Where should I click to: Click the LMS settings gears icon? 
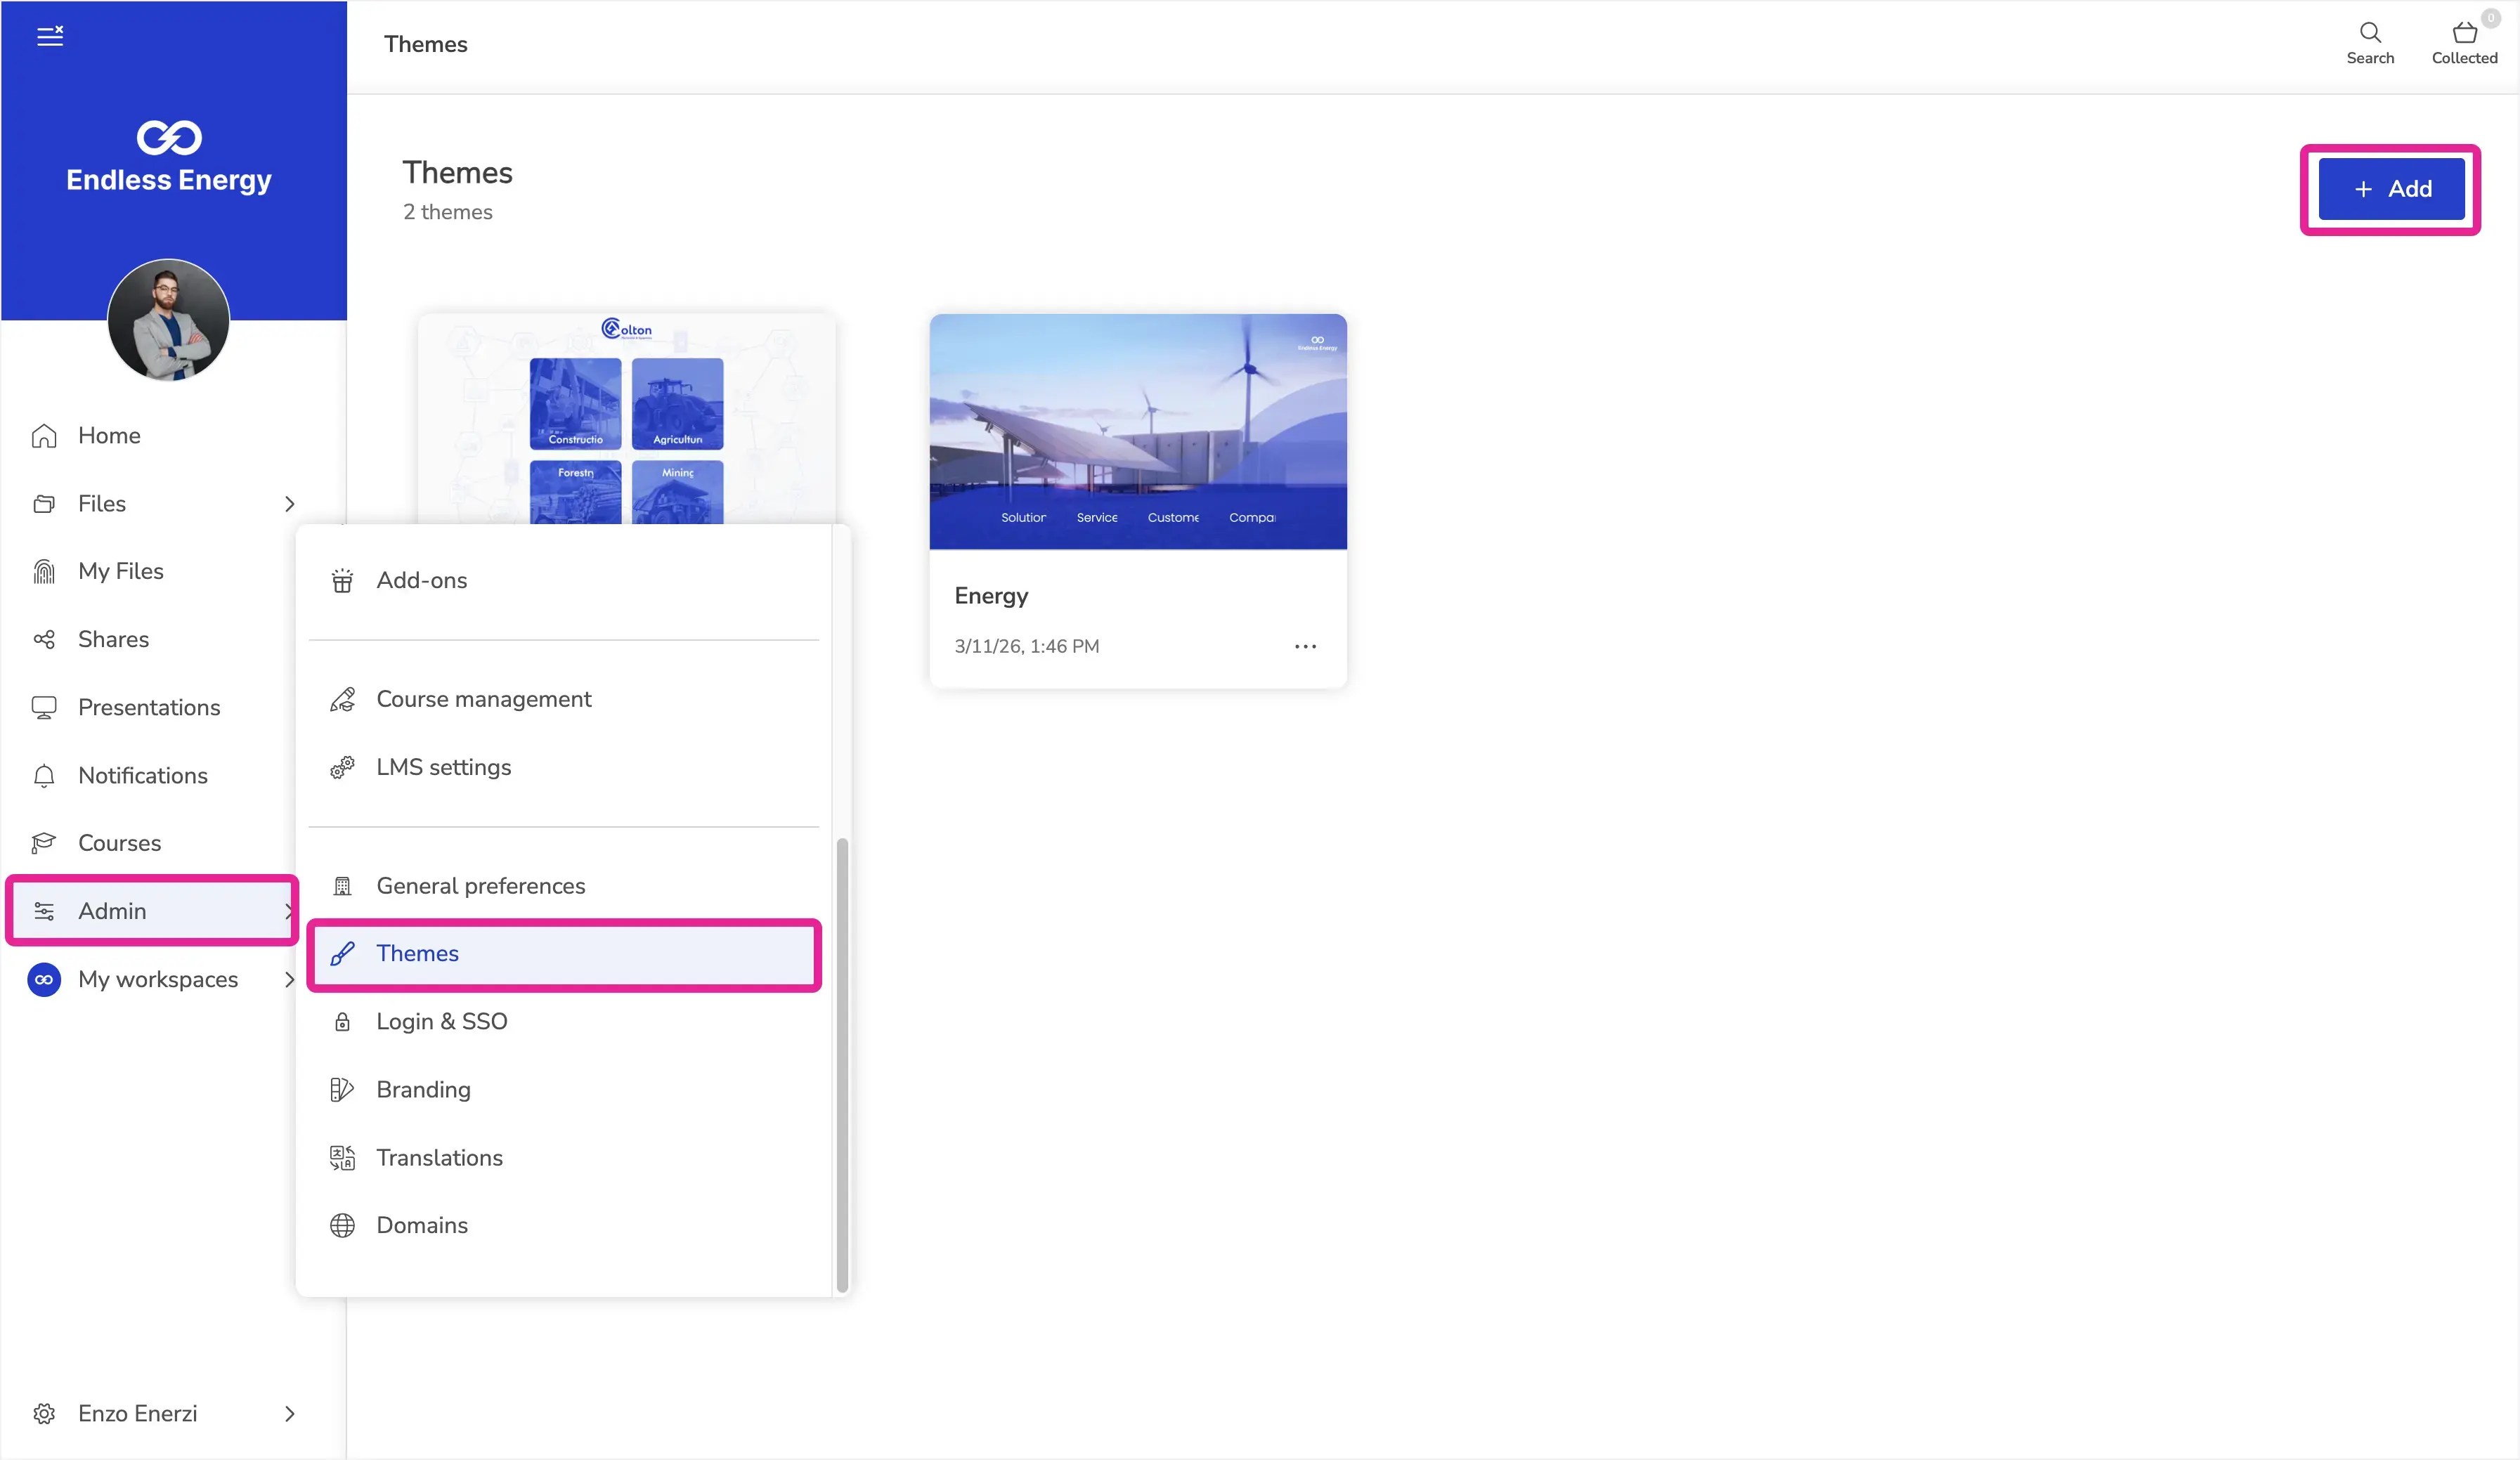[342, 767]
